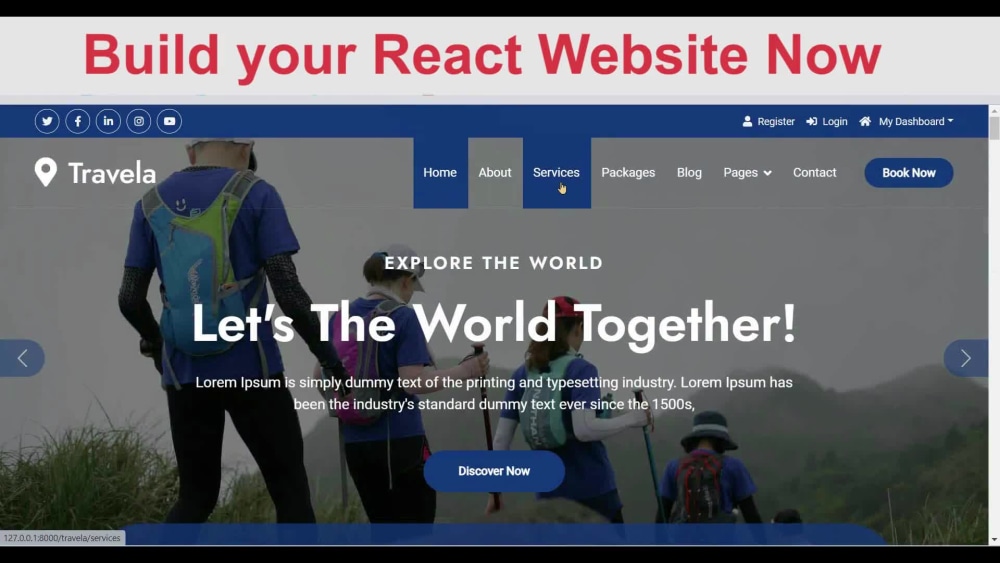1000x563 pixels.
Task: Open the Facebook social icon
Action: [78, 121]
